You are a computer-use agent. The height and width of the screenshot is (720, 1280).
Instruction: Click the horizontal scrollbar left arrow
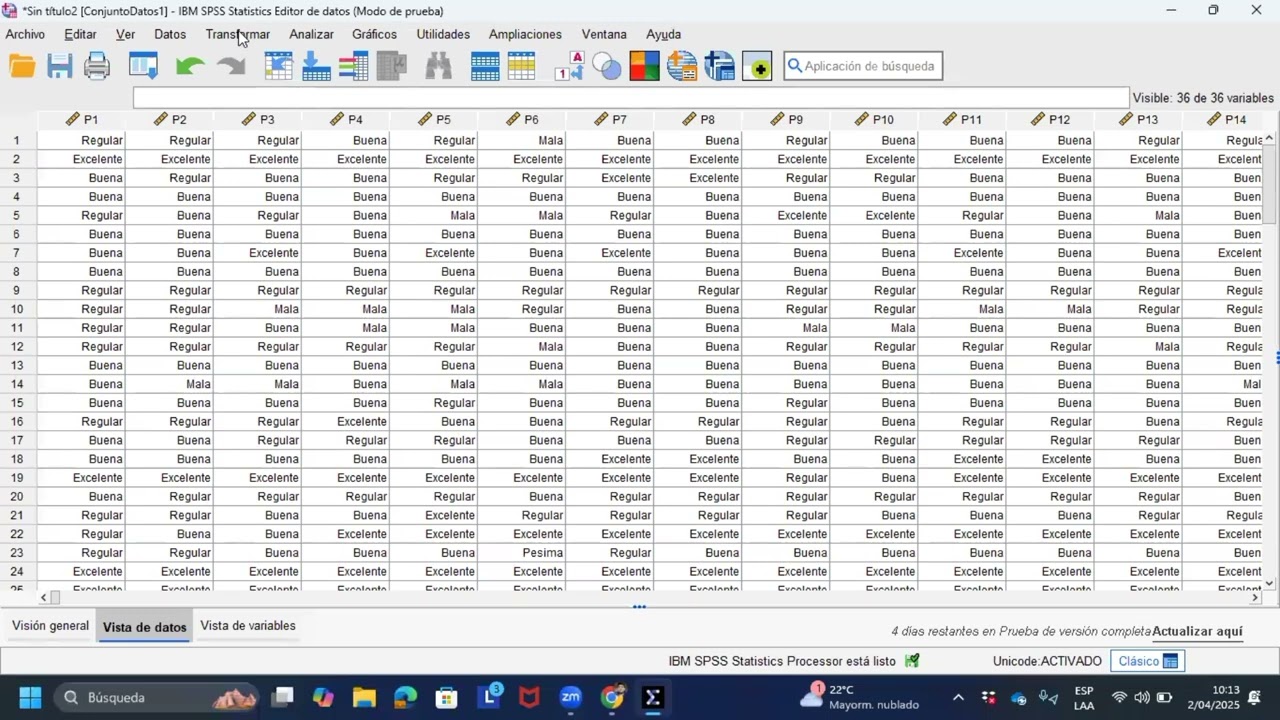pos(43,597)
